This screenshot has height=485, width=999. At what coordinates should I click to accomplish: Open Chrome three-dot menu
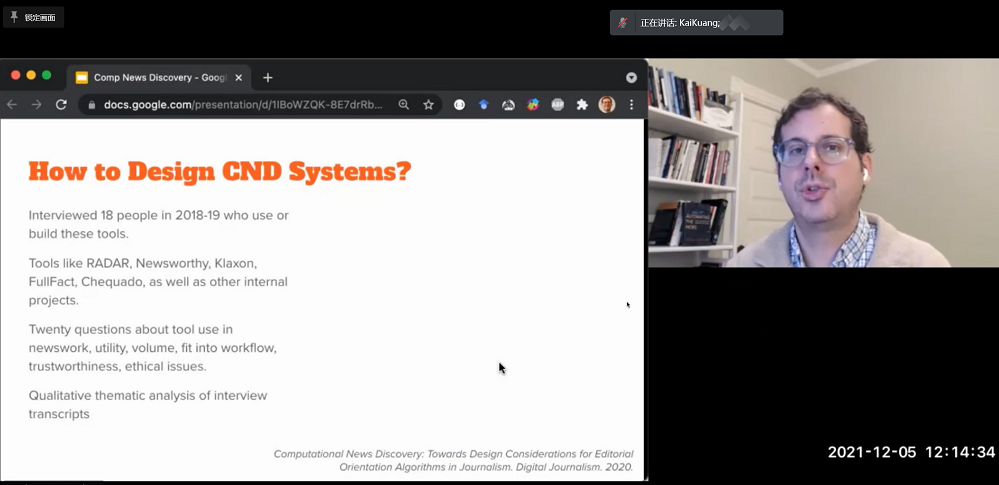631,105
